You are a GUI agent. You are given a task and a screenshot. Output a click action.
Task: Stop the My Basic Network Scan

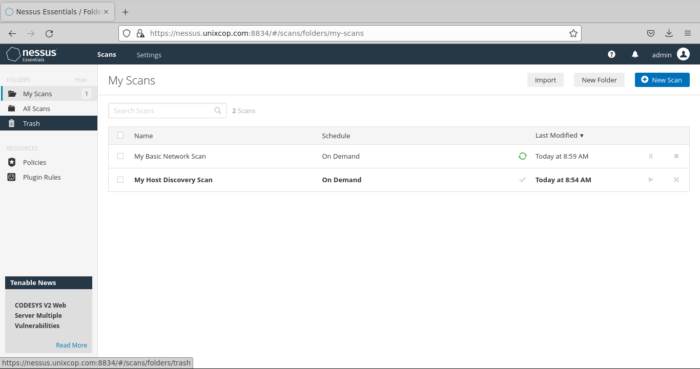[x=676, y=156]
